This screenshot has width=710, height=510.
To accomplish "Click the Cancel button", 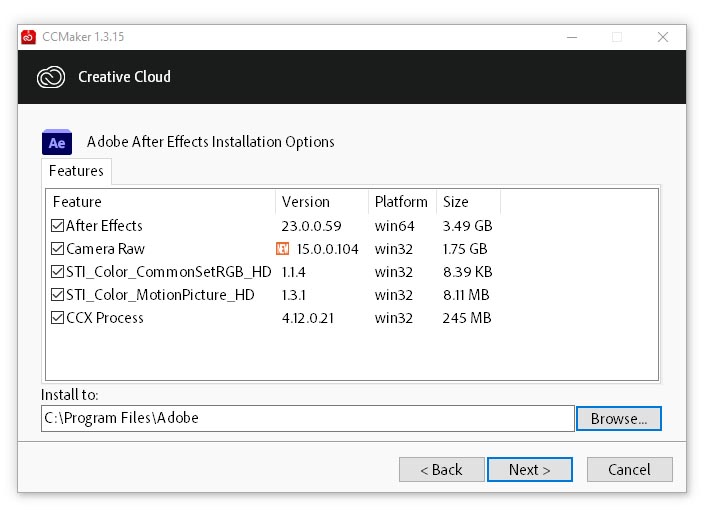I will pos(629,469).
